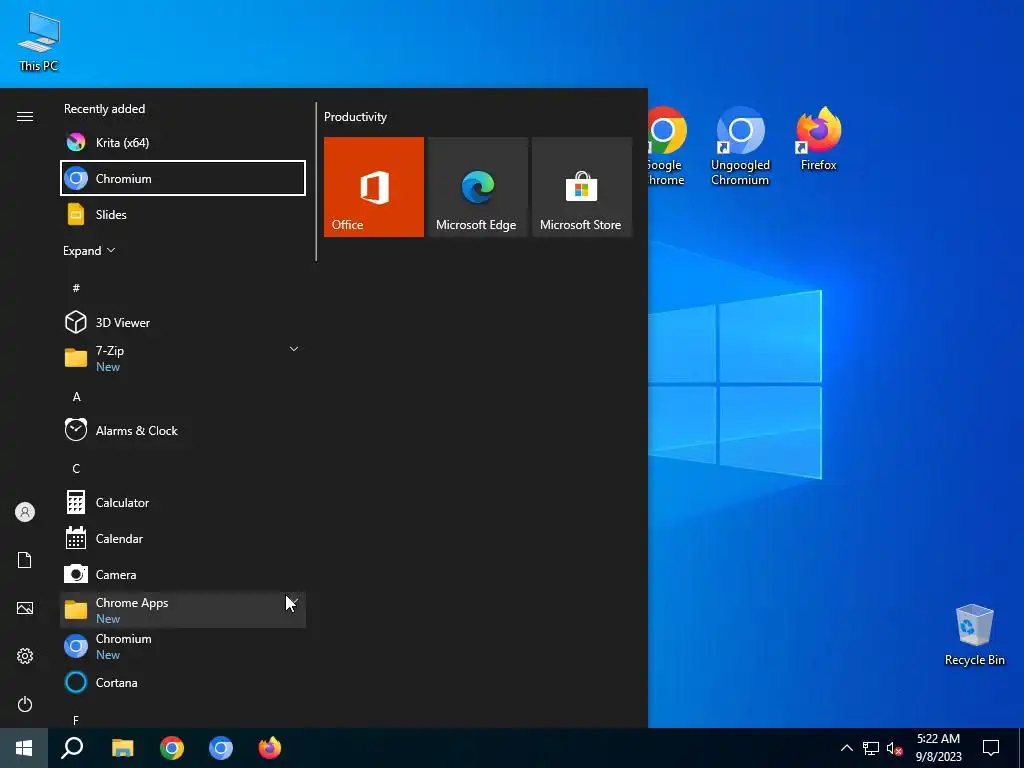Click the 'C' letter group header

[x=76, y=468]
